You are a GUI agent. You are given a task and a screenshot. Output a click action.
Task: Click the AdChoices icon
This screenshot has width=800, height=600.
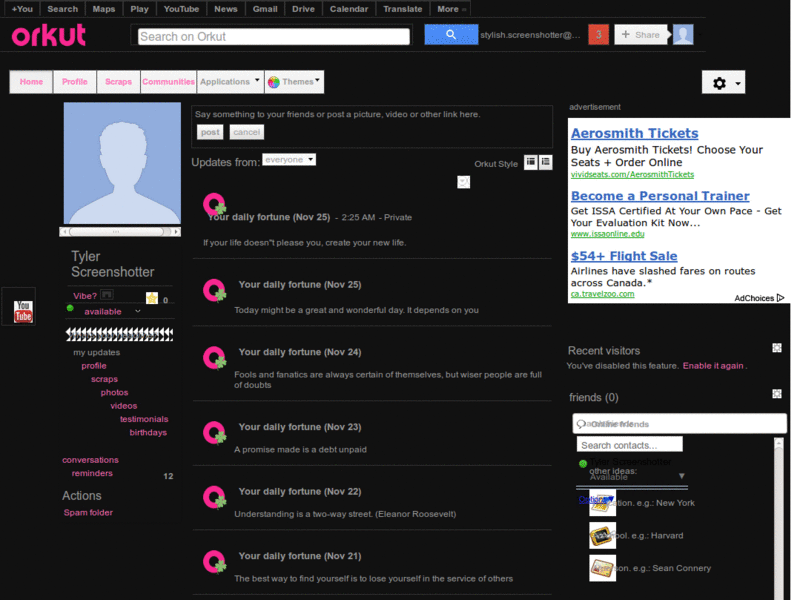[780, 298]
